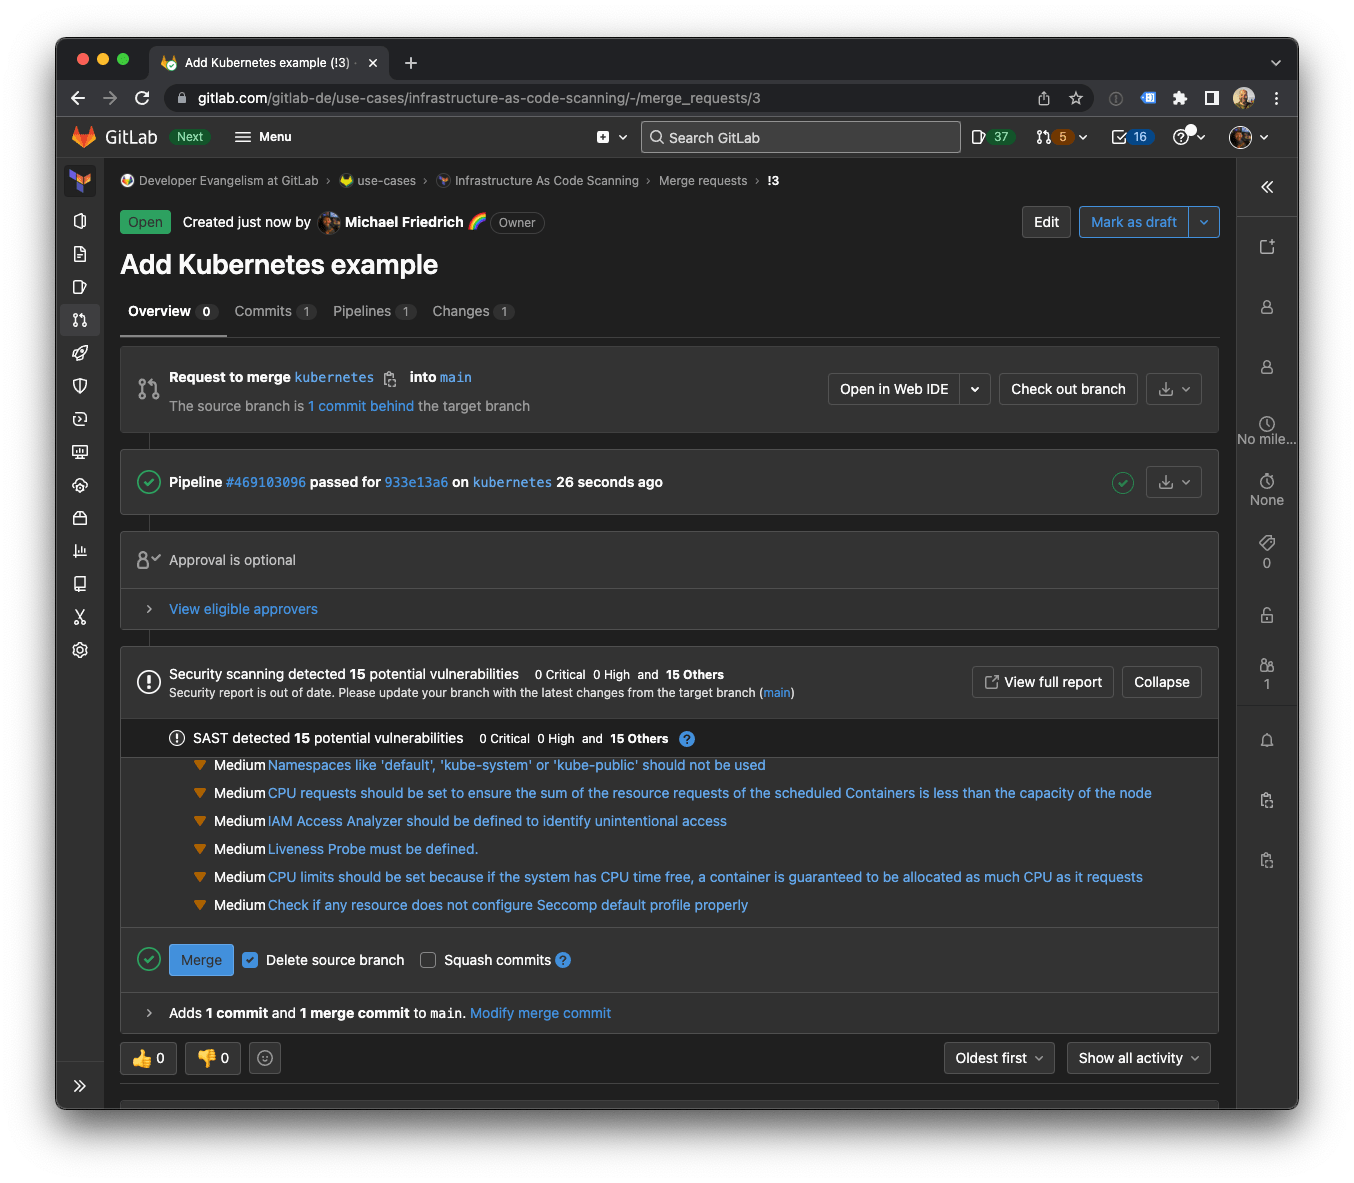The width and height of the screenshot is (1354, 1183).
Task: Click the Analytics chart icon
Action: click(x=80, y=550)
